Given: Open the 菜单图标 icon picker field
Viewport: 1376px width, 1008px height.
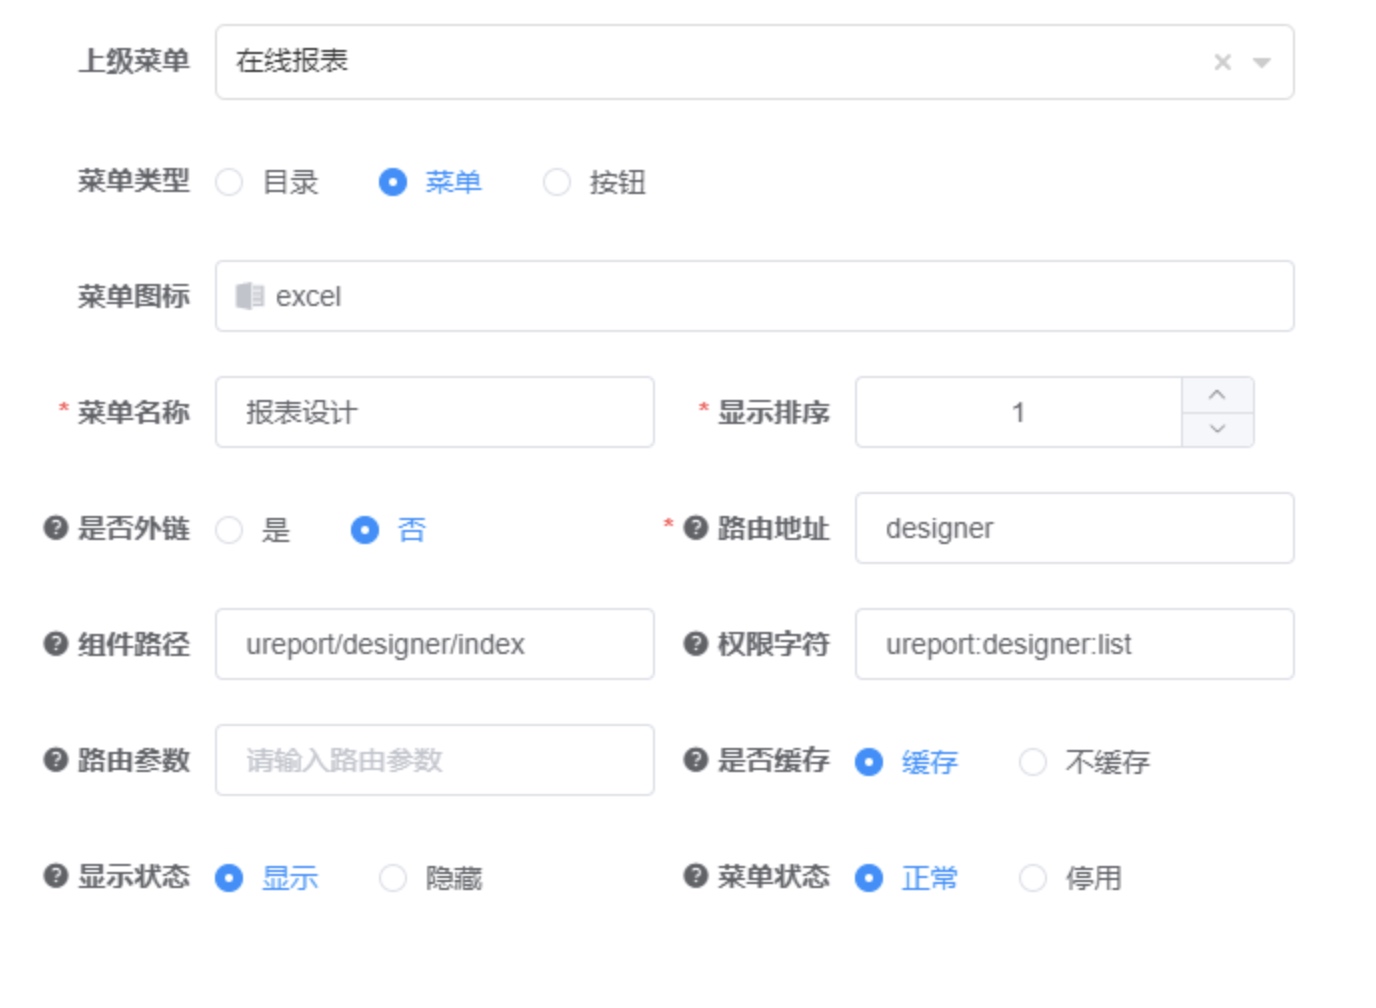Looking at the screenshot, I should coord(755,296).
